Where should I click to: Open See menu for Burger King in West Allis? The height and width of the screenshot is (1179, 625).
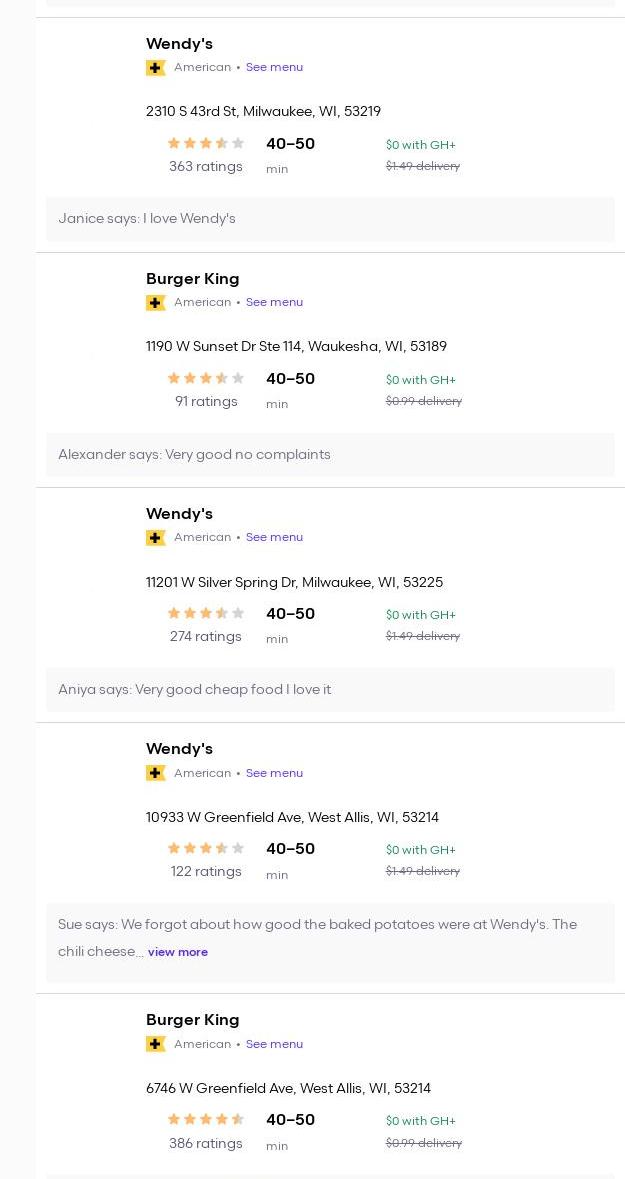click(x=274, y=1044)
